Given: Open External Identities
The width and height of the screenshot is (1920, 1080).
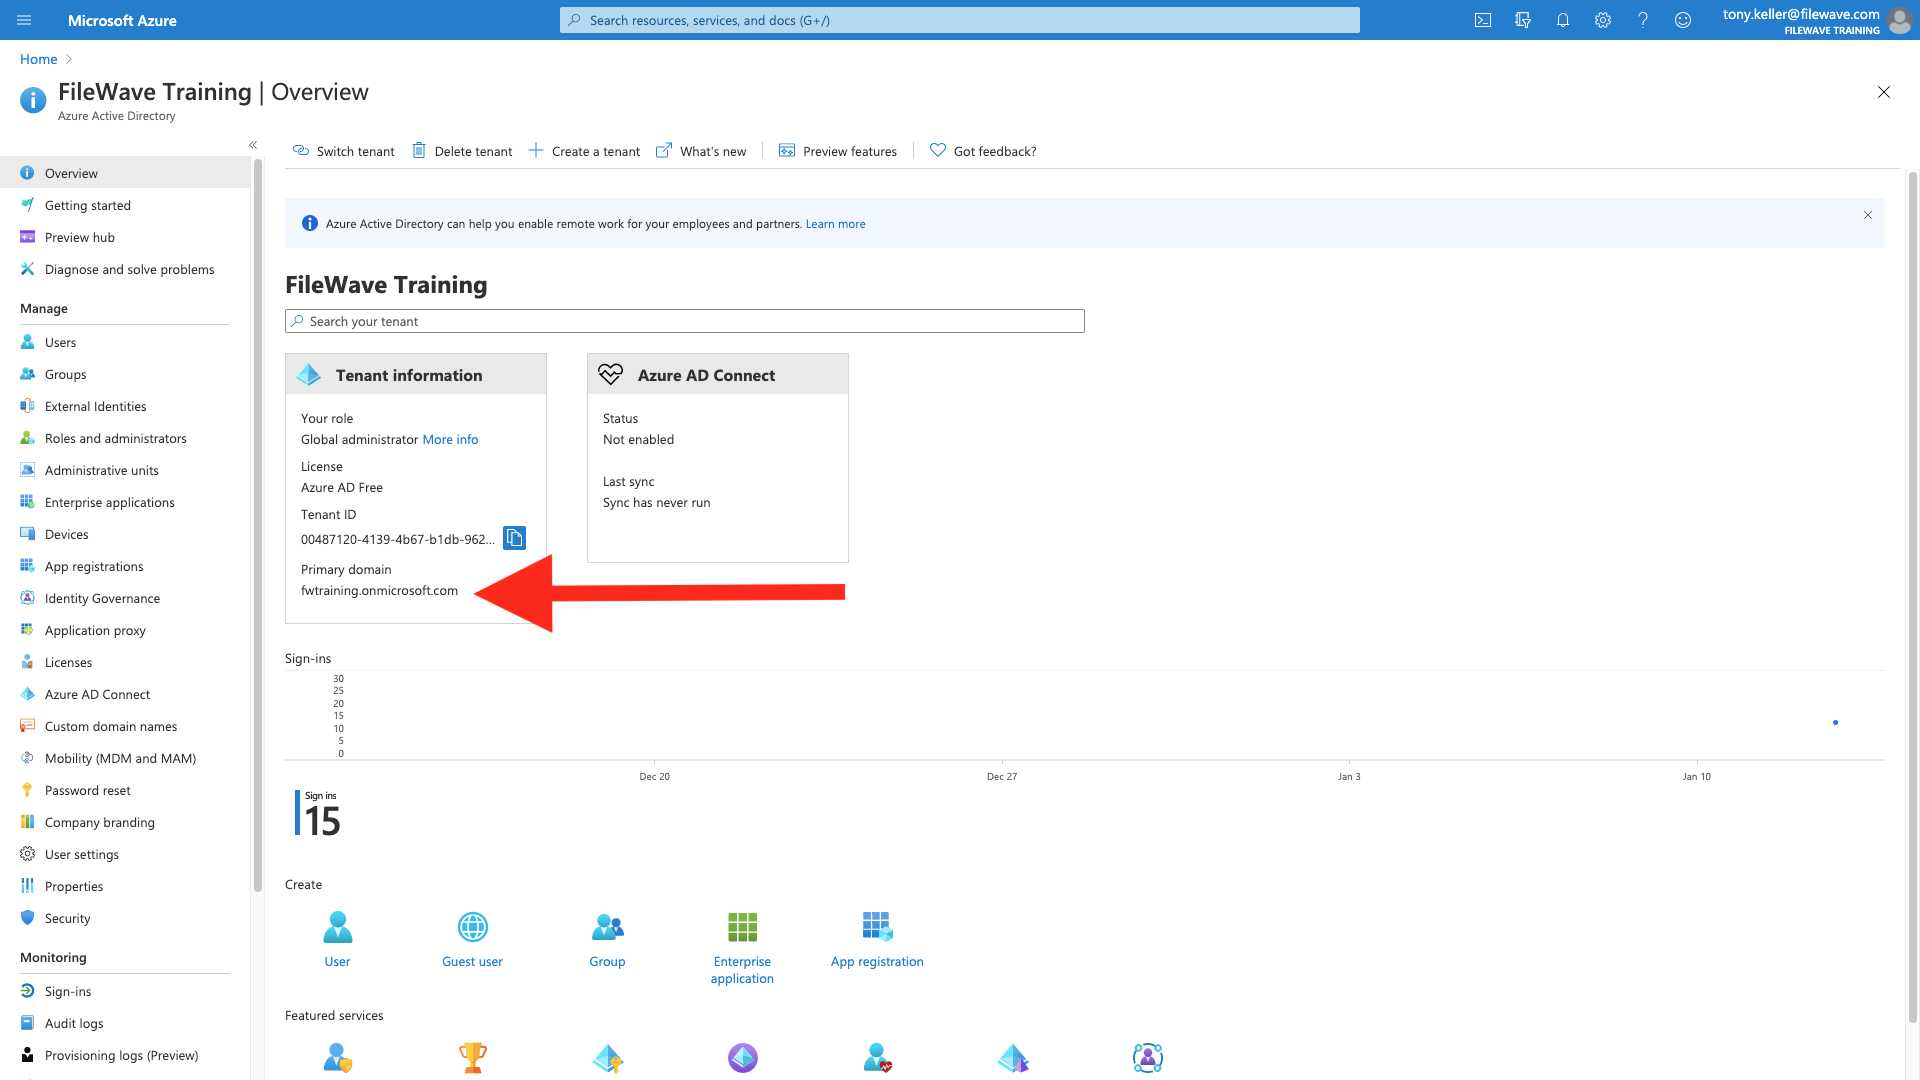Looking at the screenshot, I should [x=125, y=406].
